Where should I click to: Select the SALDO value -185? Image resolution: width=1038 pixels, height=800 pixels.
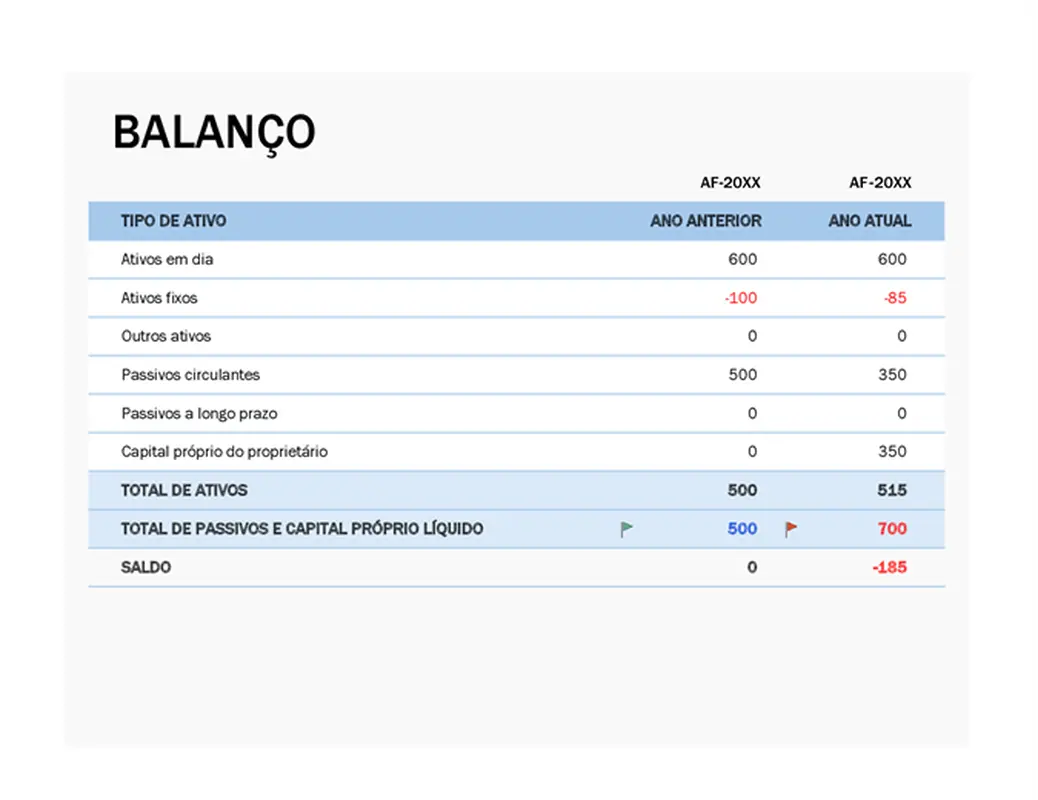click(x=890, y=566)
